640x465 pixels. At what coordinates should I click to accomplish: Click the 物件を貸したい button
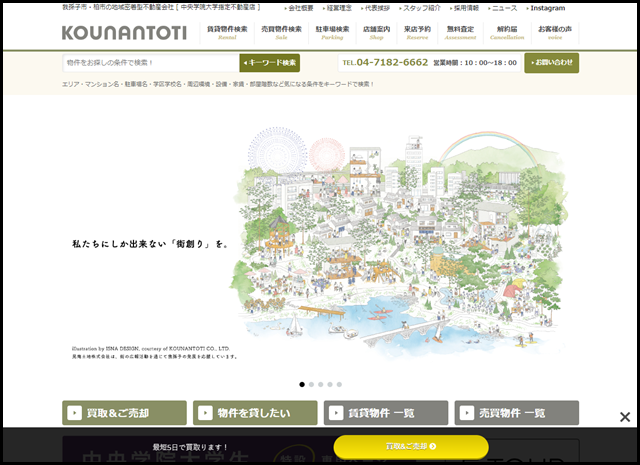255,413
